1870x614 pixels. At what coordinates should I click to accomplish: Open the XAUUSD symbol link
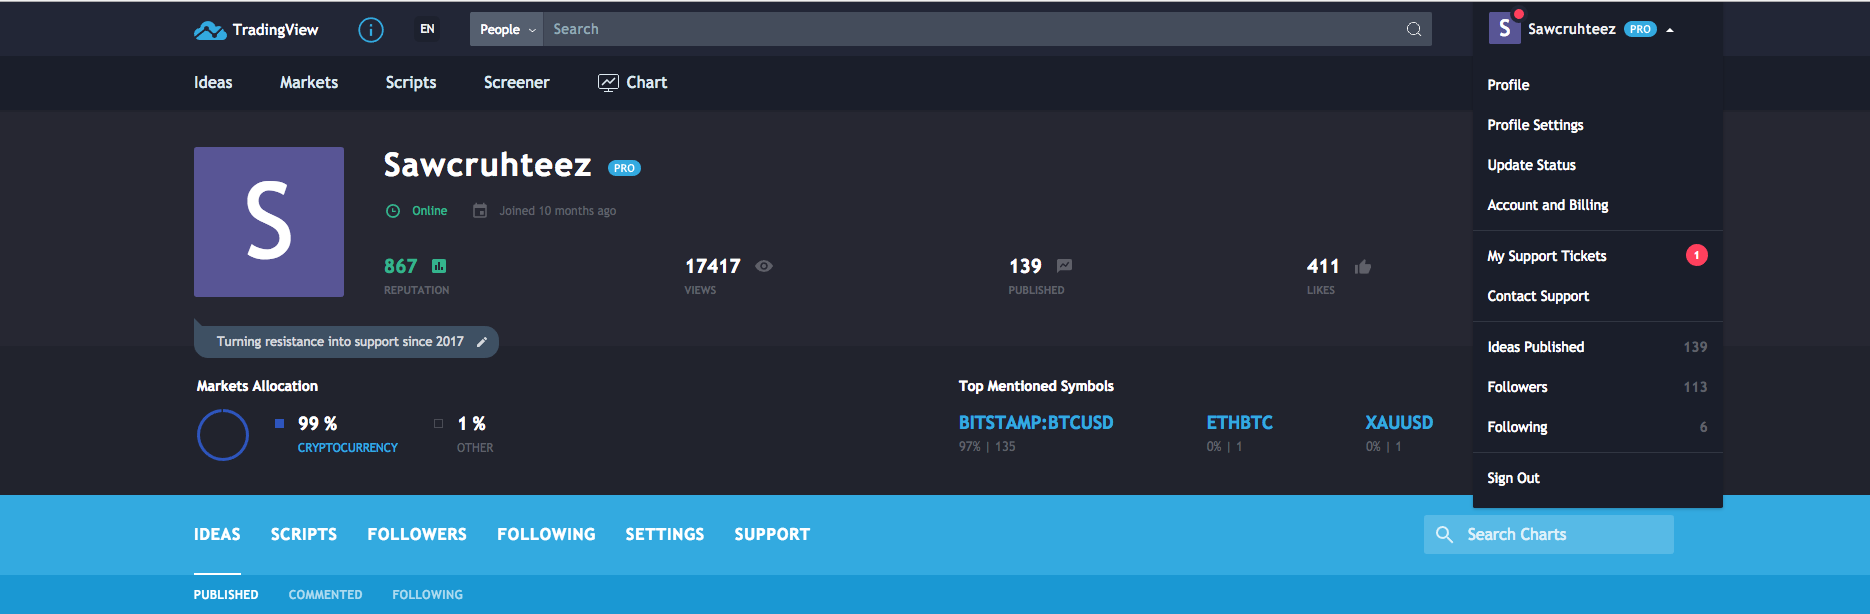point(1399,423)
